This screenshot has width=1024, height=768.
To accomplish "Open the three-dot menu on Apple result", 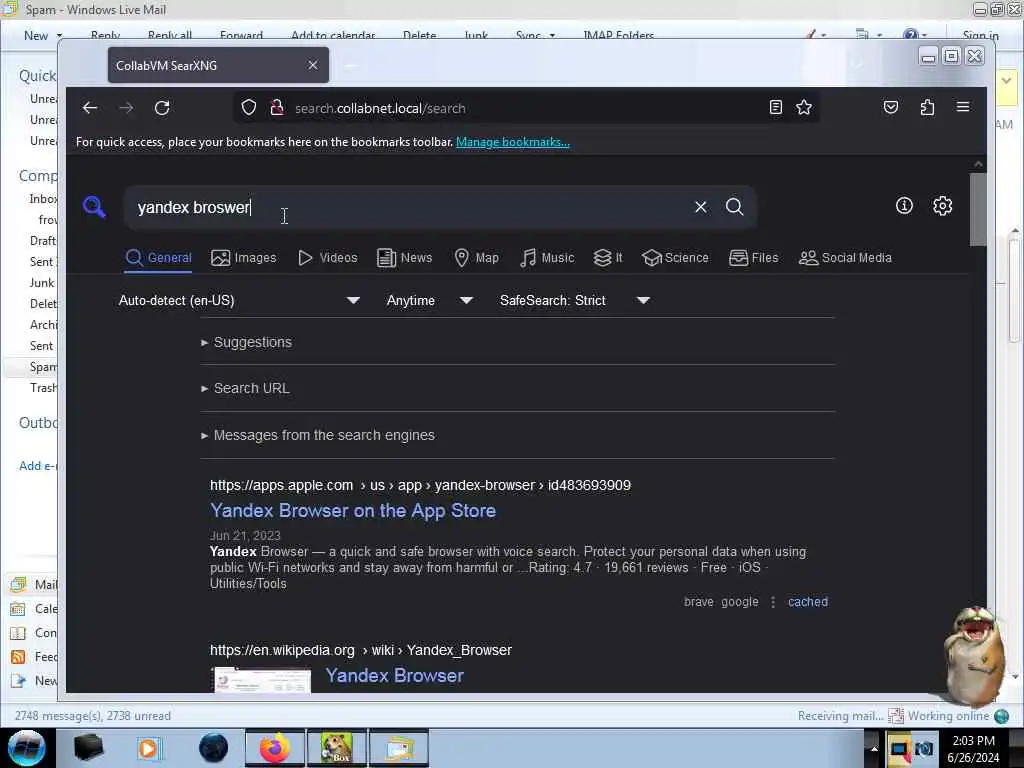I will (x=773, y=602).
